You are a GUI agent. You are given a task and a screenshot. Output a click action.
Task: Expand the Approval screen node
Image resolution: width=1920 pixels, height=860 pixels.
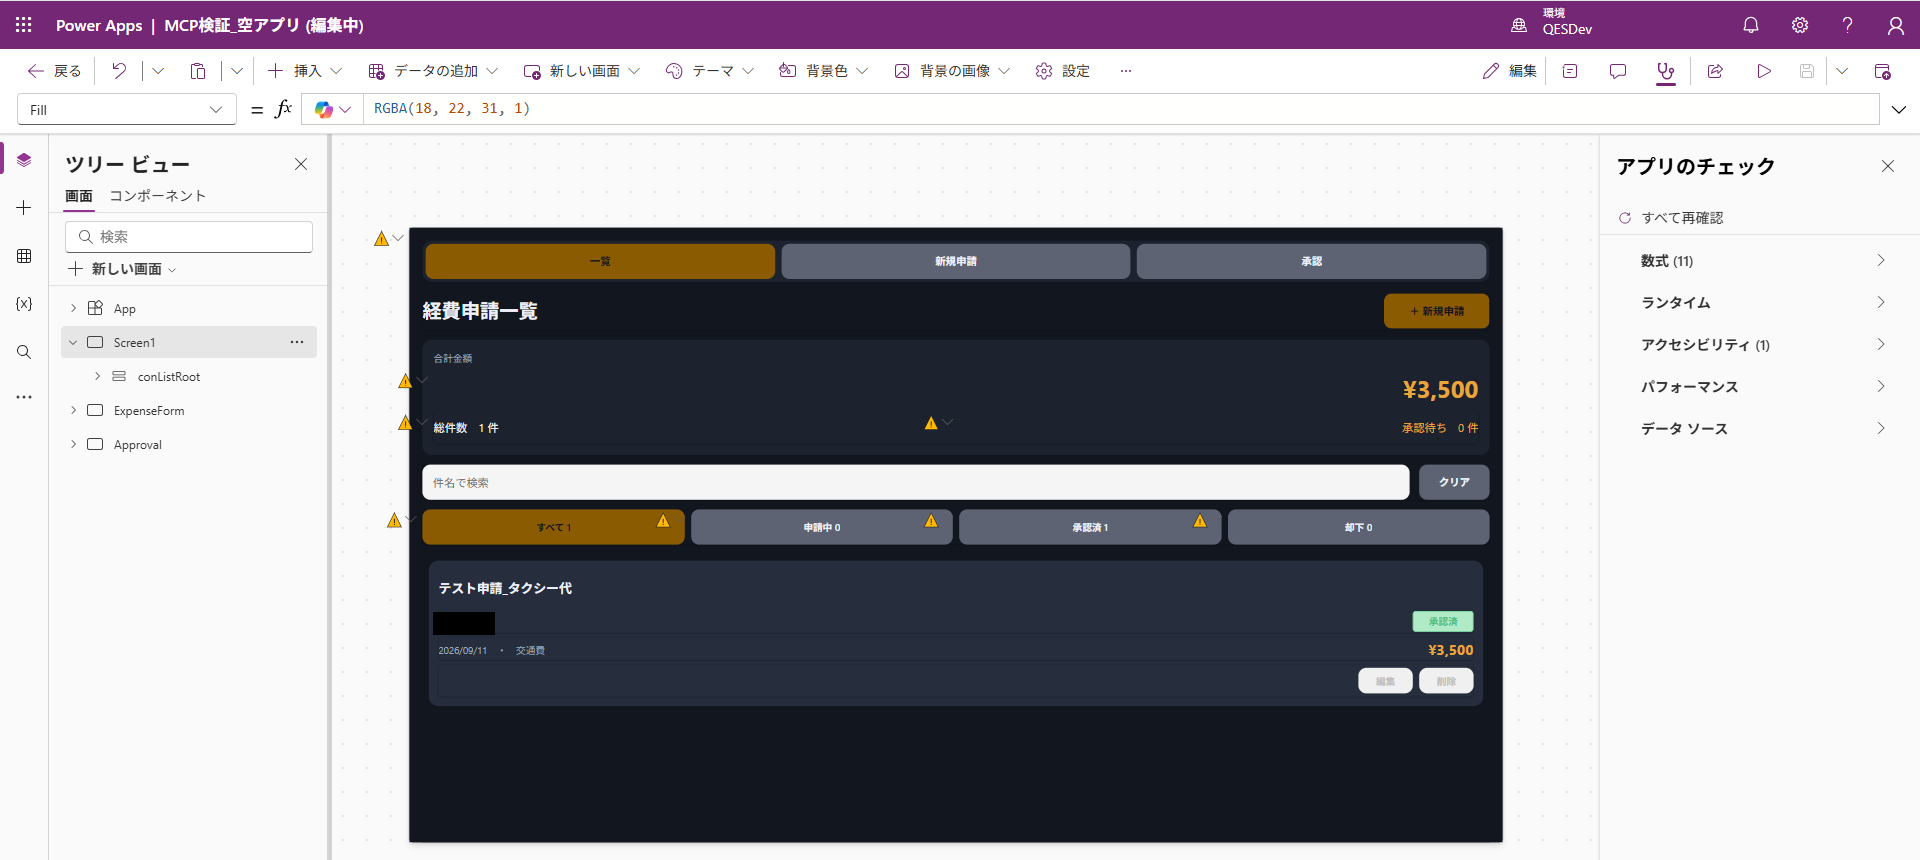tap(73, 444)
